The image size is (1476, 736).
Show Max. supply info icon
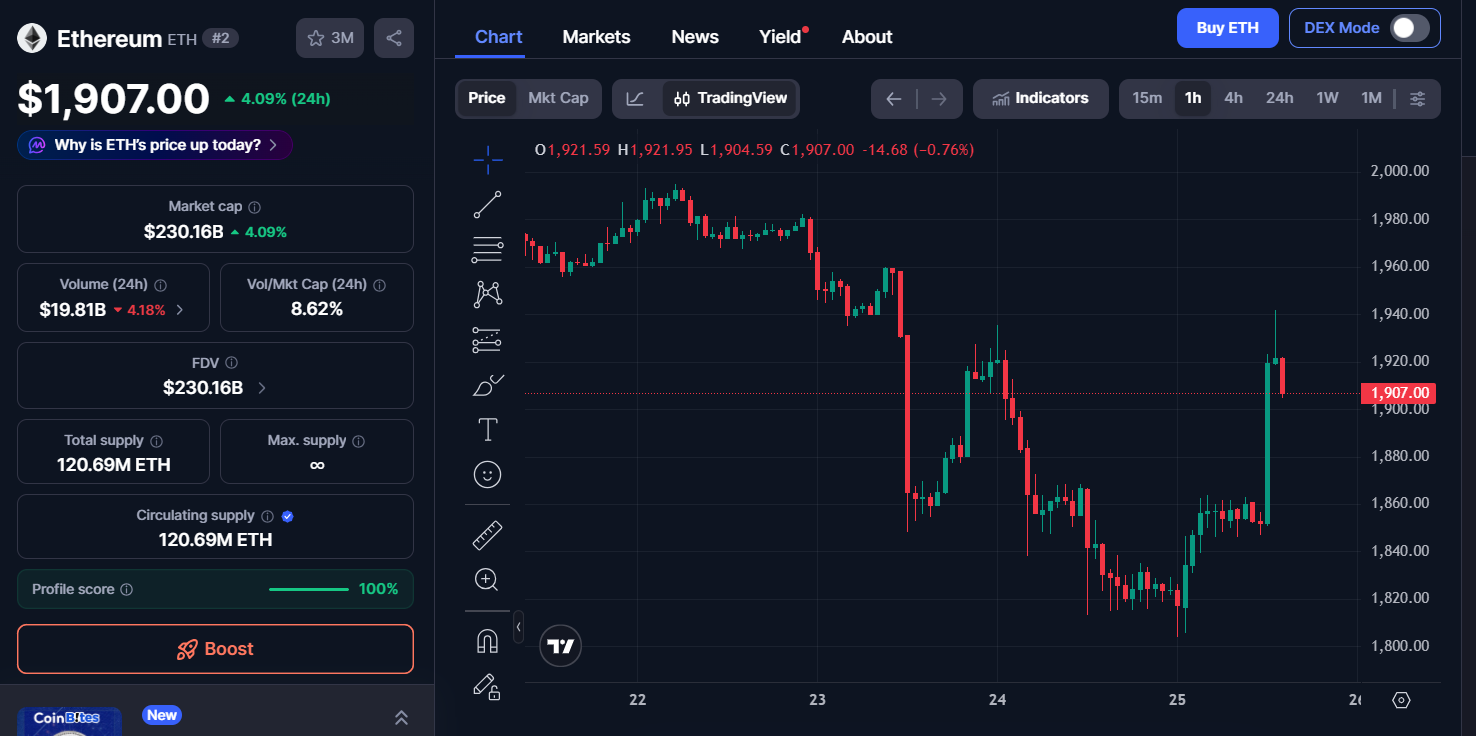tap(359, 441)
